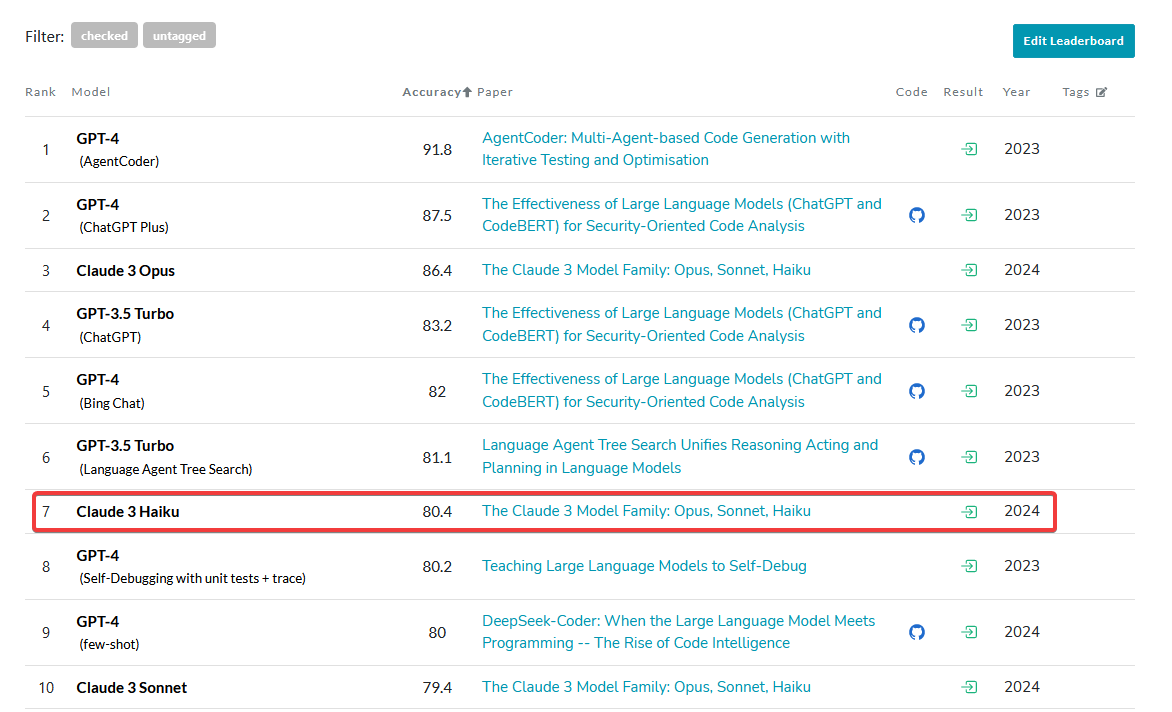Open Language Agent Tree Search paper link
The width and height of the screenshot is (1172, 712).
click(680, 456)
